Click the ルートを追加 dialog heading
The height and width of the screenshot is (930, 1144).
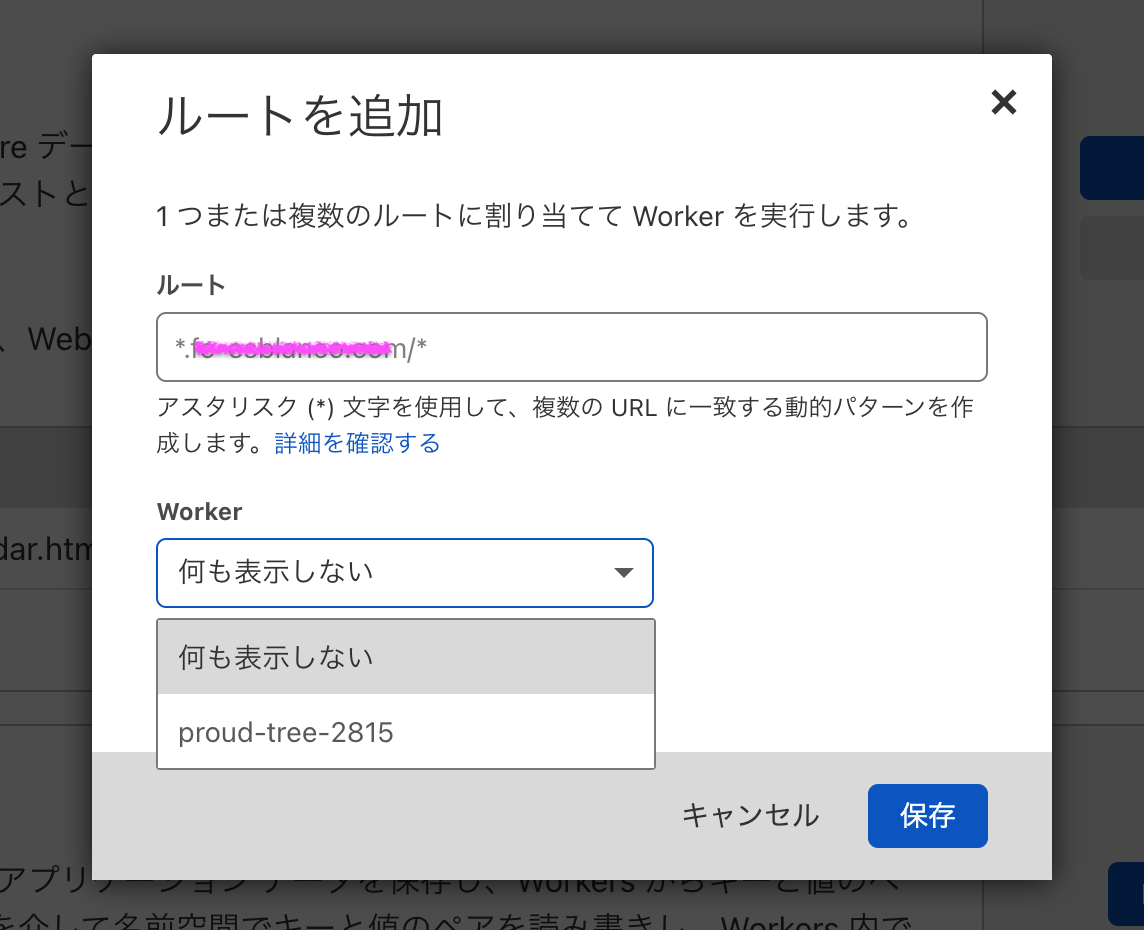tap(300, 117)
